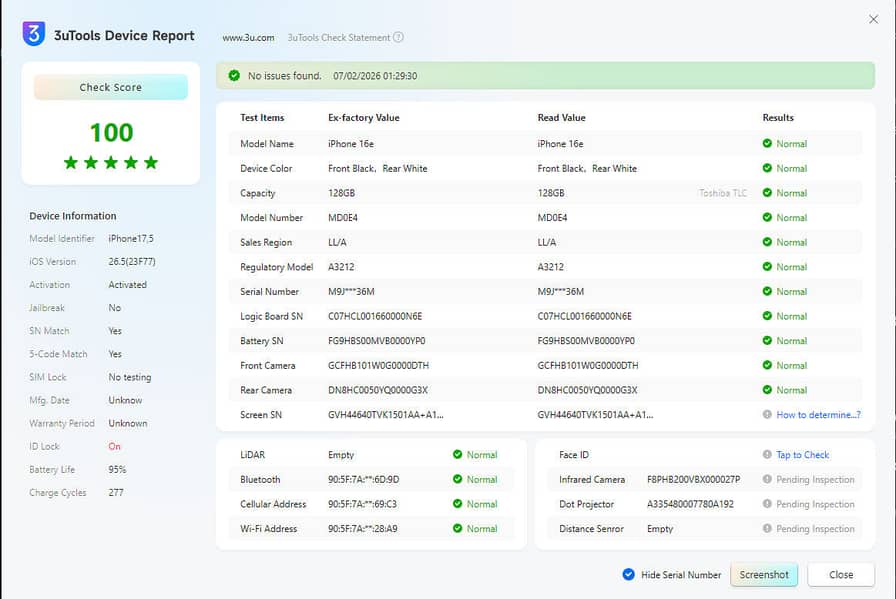Open the www.3u.com link
This screenshot has height=599, width=896.
point(248,38)
